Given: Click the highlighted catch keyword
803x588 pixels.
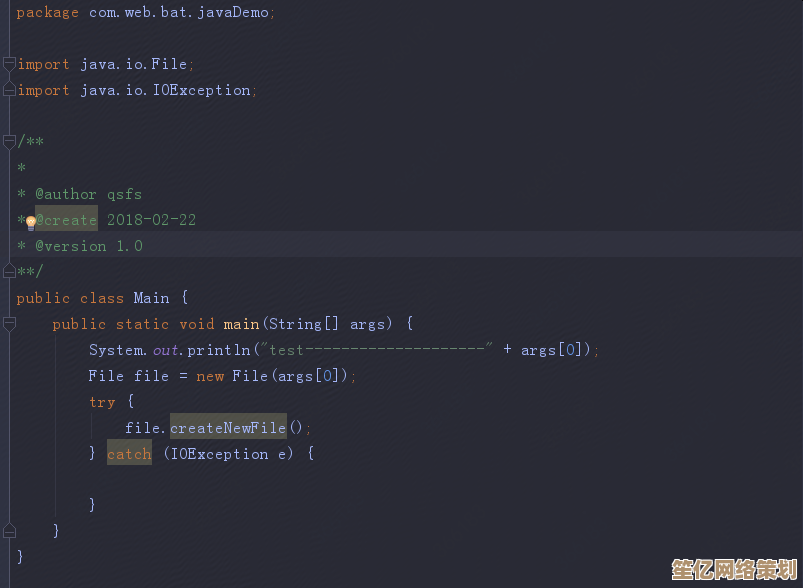Looking at the screenshot, I should (x=129, y=454).
